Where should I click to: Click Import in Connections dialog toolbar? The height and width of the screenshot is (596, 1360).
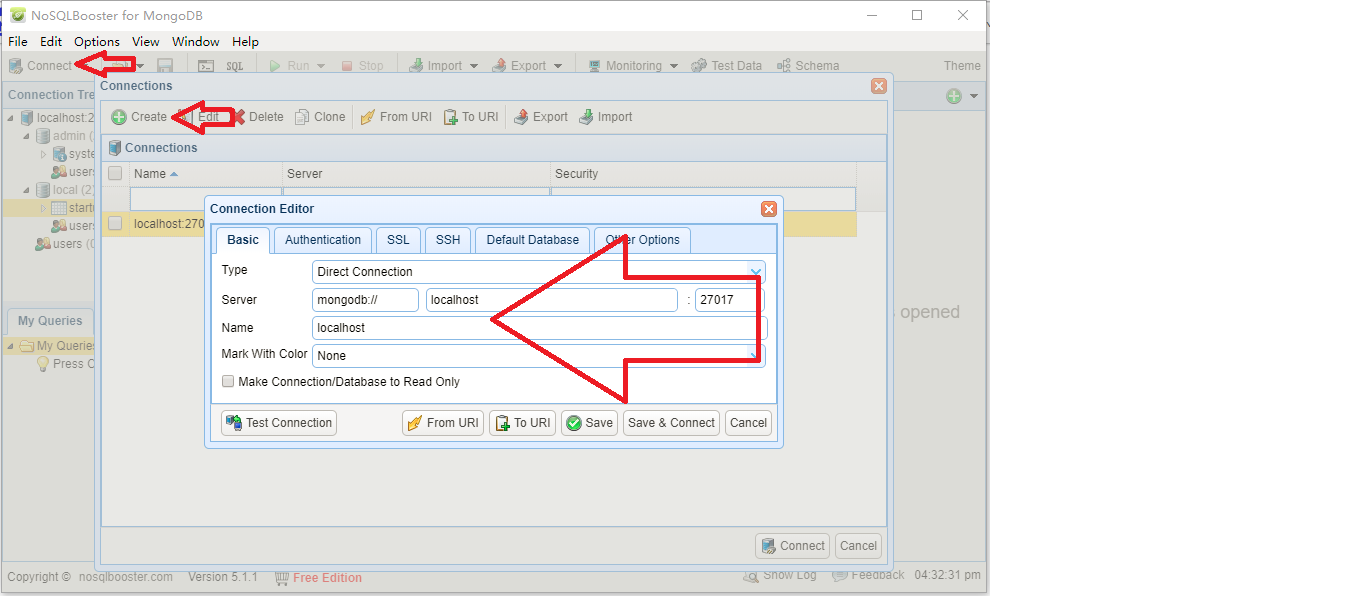click(605, 117)
